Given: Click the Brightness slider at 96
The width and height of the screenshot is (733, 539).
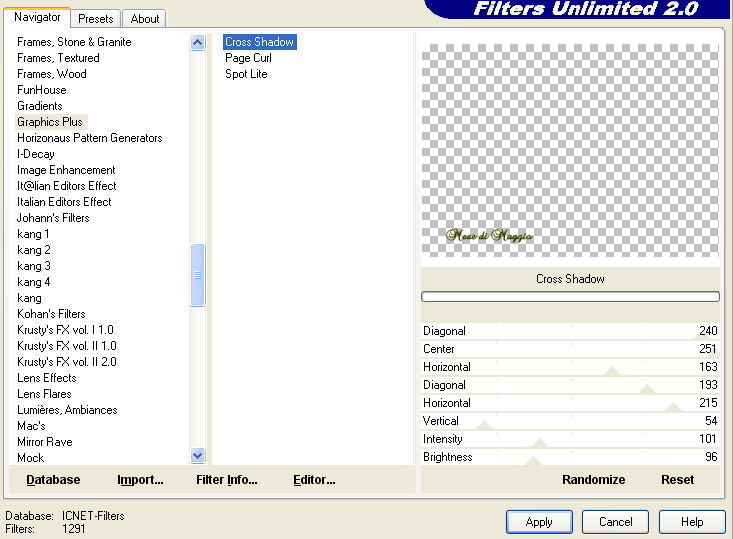Looking at the screenshot, I should pos(570,457).
